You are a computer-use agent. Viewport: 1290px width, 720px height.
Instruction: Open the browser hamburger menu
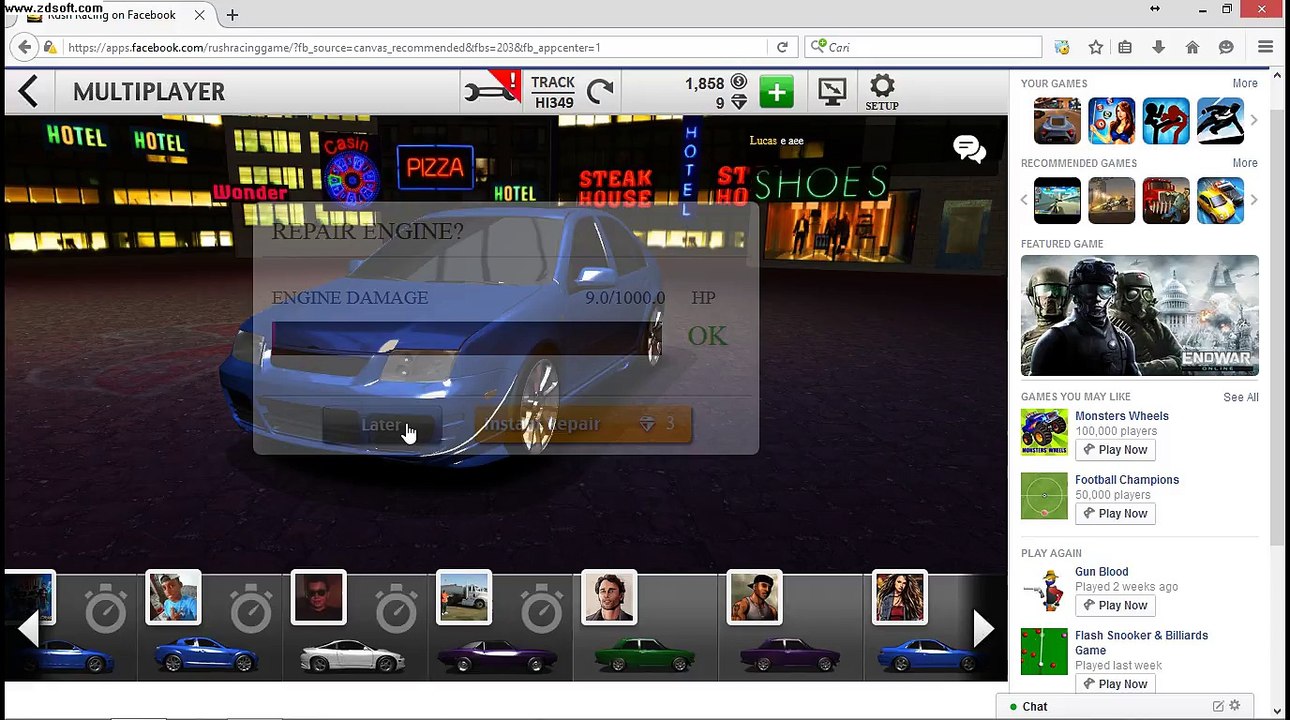(1265, 47)
